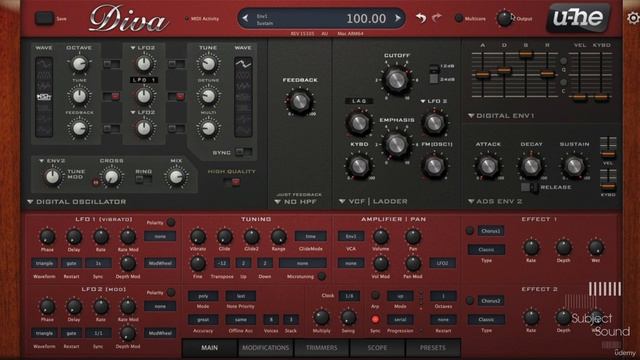Screen dimensions: 640x360
Task: Open LFO 1 Restart dropdown showing gate
Action: point(71,263)
